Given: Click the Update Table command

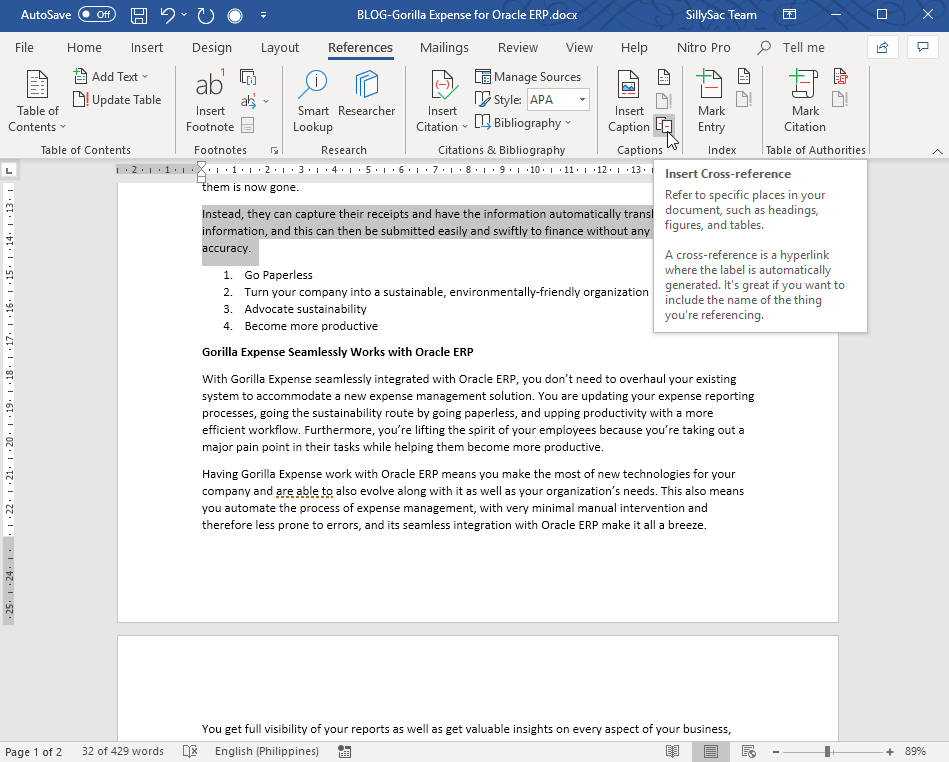Looking at the screenshot, I should click(x=117, y=99).
